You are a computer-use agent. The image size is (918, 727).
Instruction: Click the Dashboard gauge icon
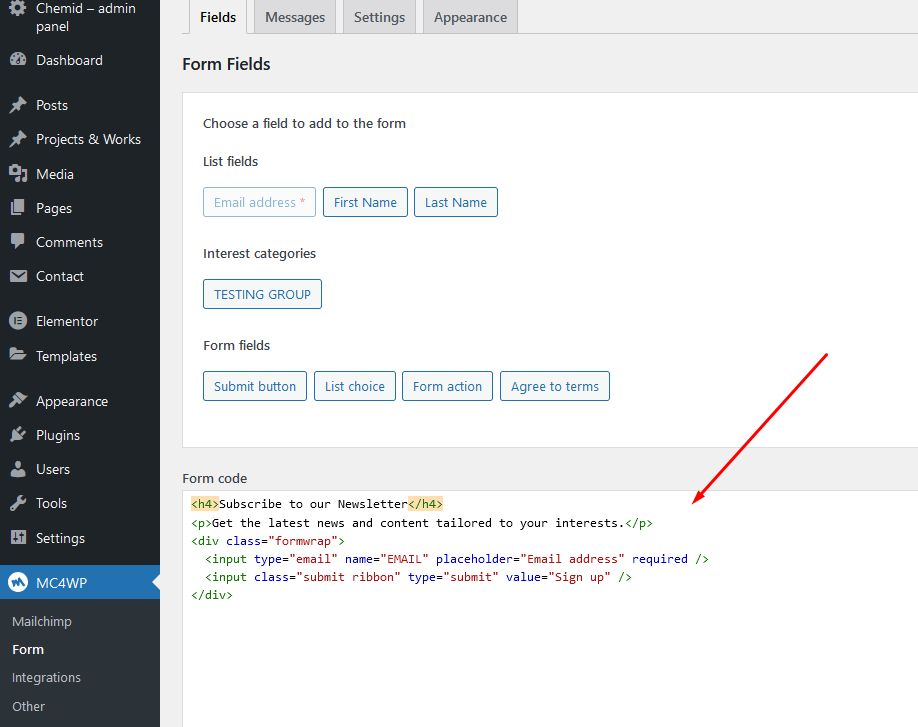(18, 60)
